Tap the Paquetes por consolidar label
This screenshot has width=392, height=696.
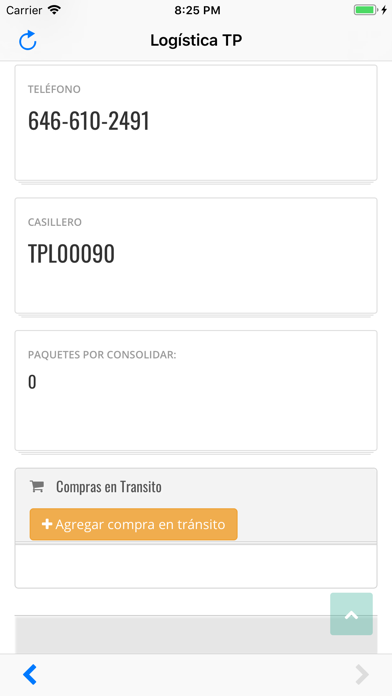point(102,355)
